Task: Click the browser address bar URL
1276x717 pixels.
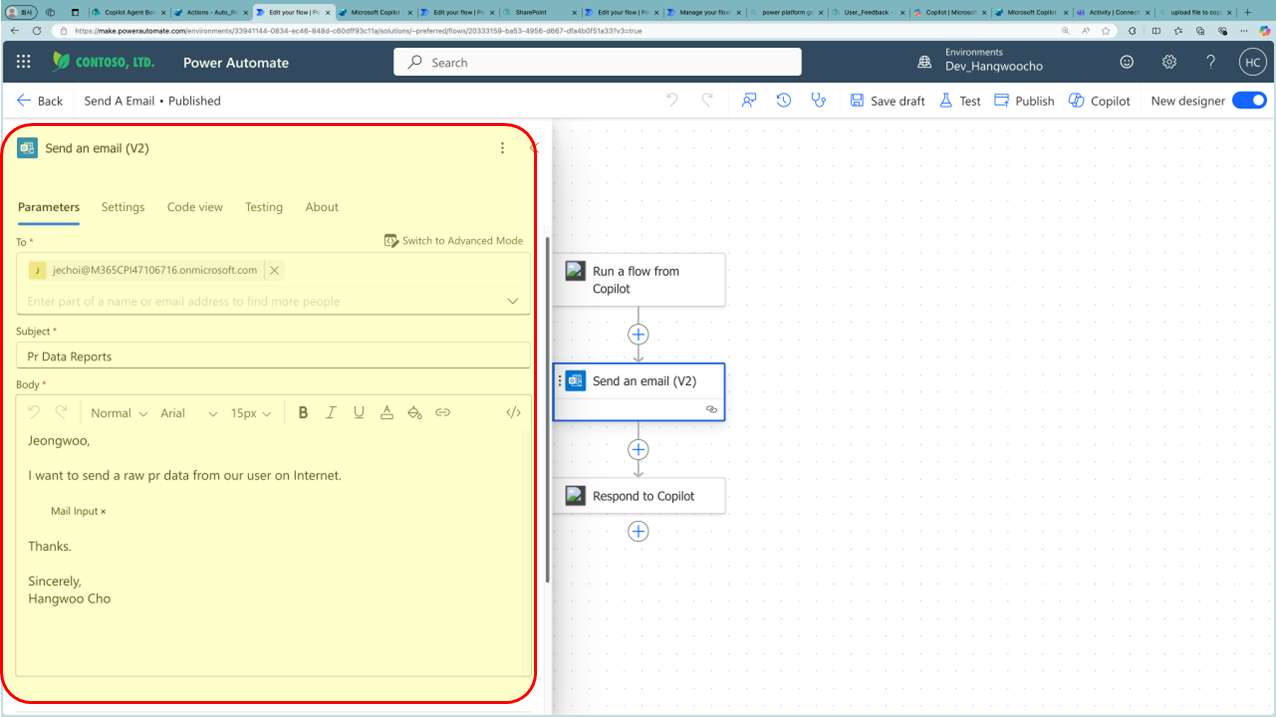Action: click(x=358, y=31)
